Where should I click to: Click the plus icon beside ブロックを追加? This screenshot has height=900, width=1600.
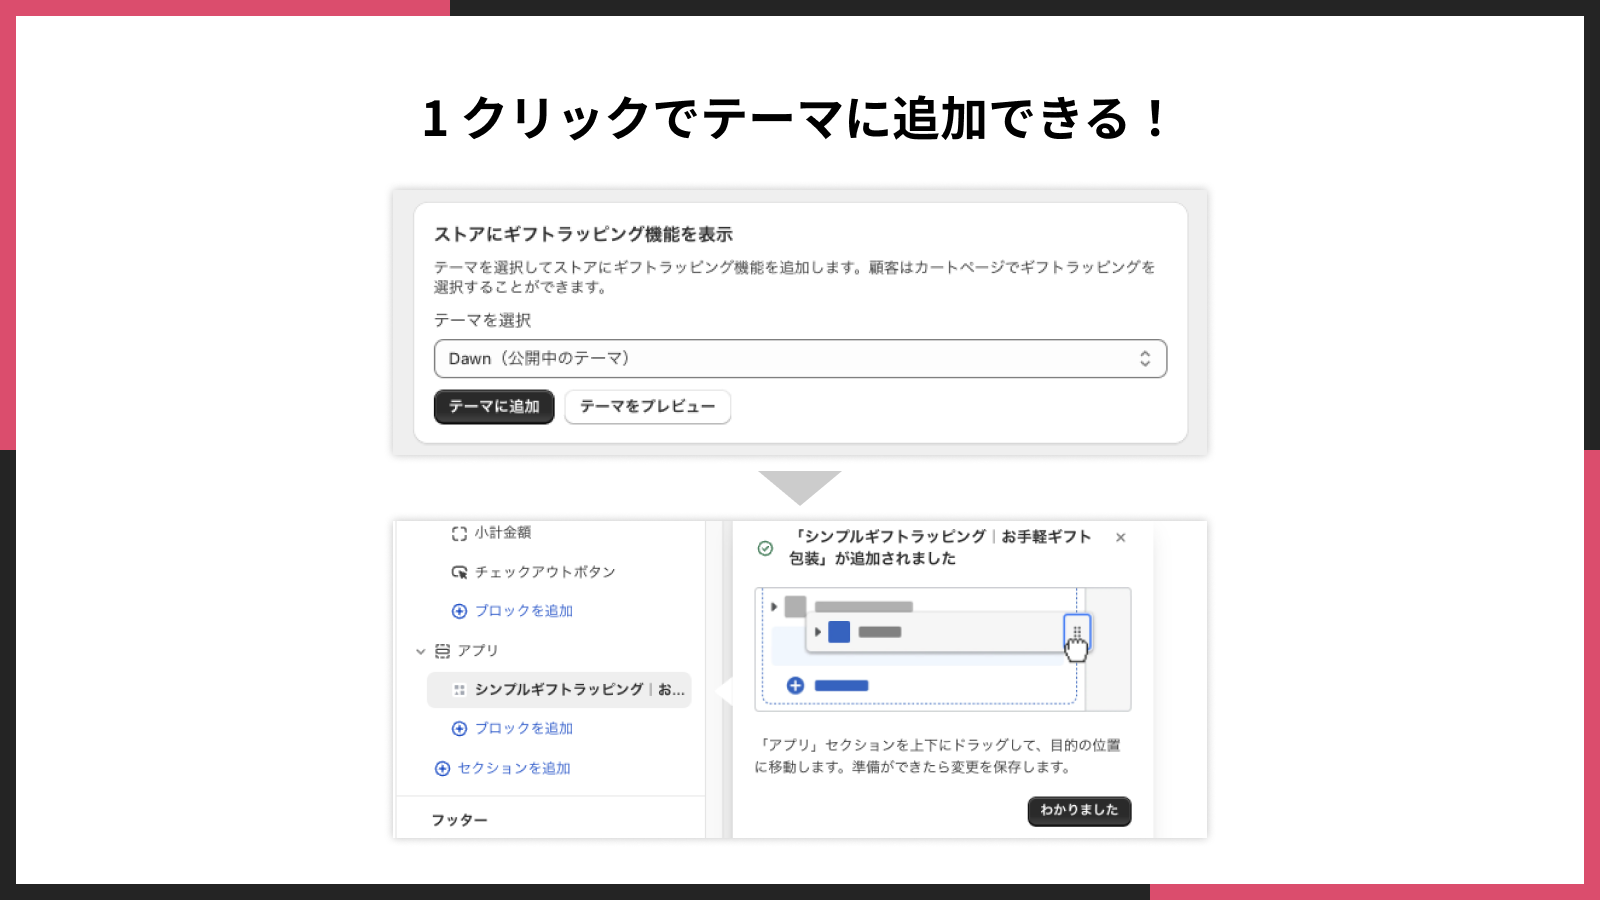coord(458,610)
